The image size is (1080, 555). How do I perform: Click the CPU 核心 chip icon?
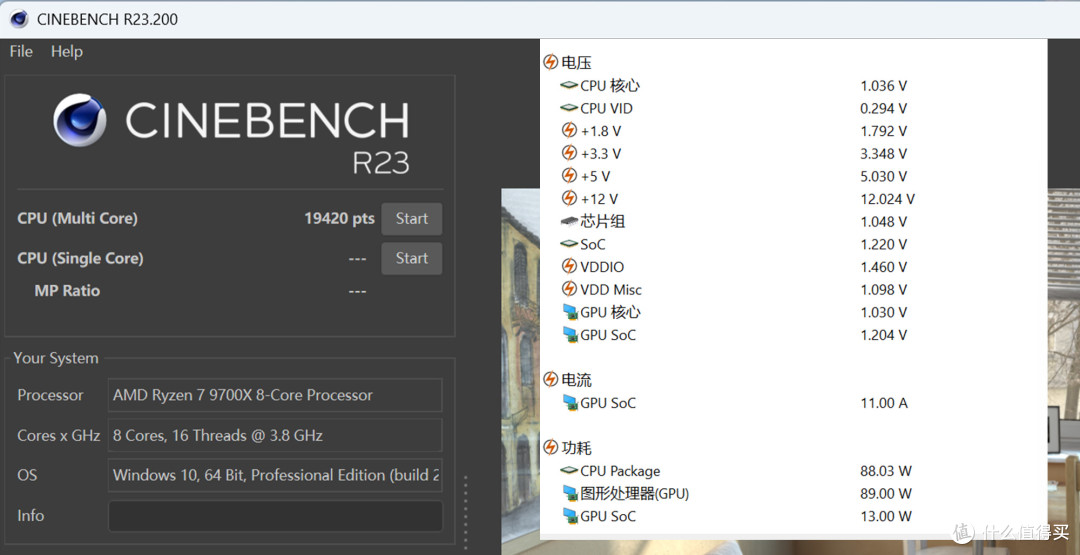point(569,85)
